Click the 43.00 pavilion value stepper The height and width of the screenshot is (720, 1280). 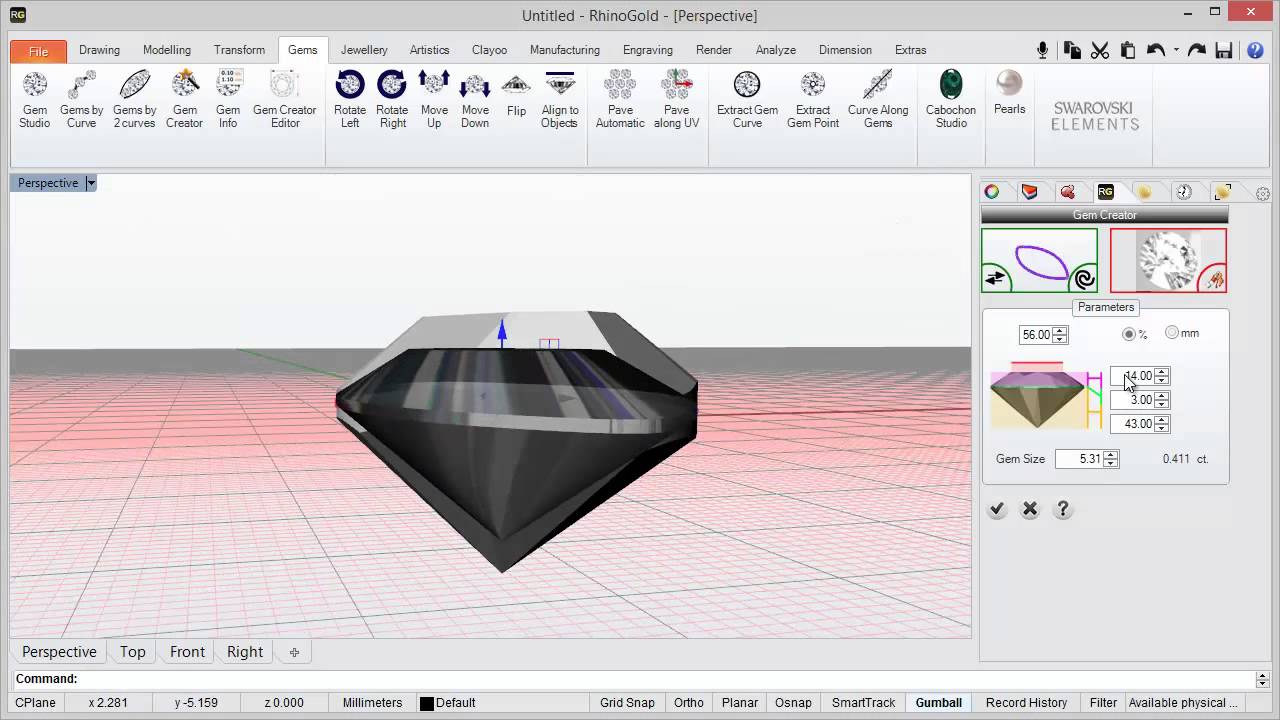coord(1161,424)
